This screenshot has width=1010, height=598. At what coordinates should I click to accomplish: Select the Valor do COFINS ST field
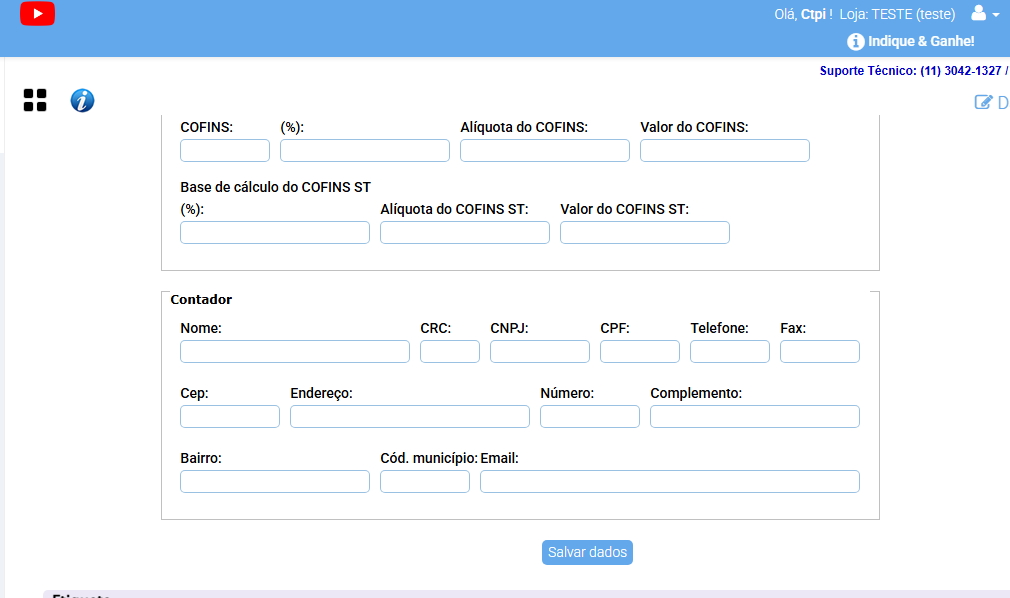coord(644,232)
